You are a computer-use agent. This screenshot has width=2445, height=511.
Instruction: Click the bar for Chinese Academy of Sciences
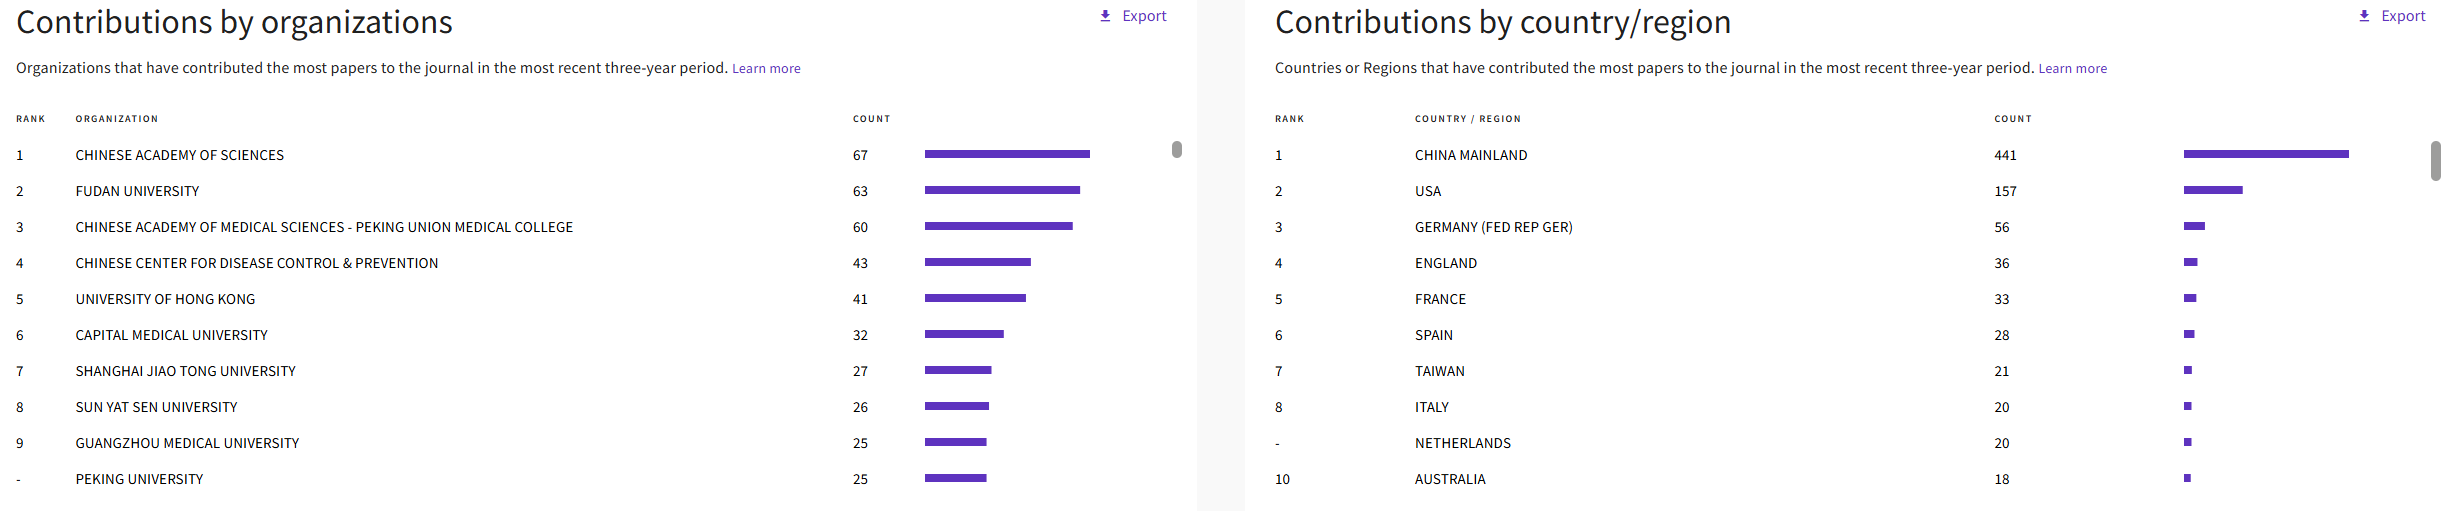tap(1007, 154)
